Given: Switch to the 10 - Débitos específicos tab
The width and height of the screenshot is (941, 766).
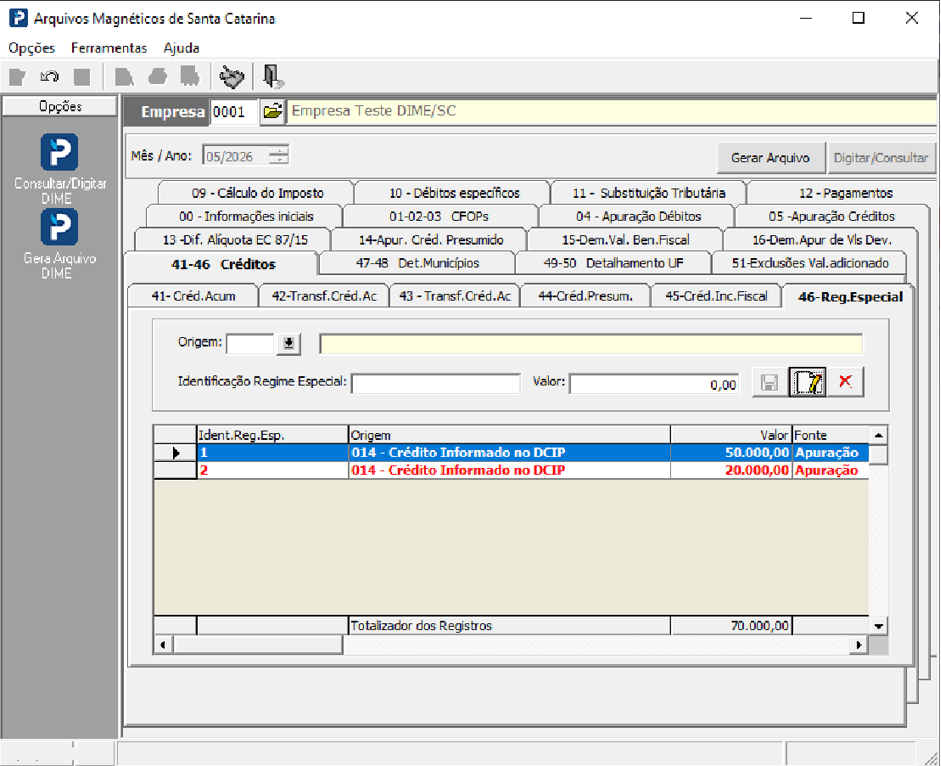Looking at the screenshot, I should 454,193.
